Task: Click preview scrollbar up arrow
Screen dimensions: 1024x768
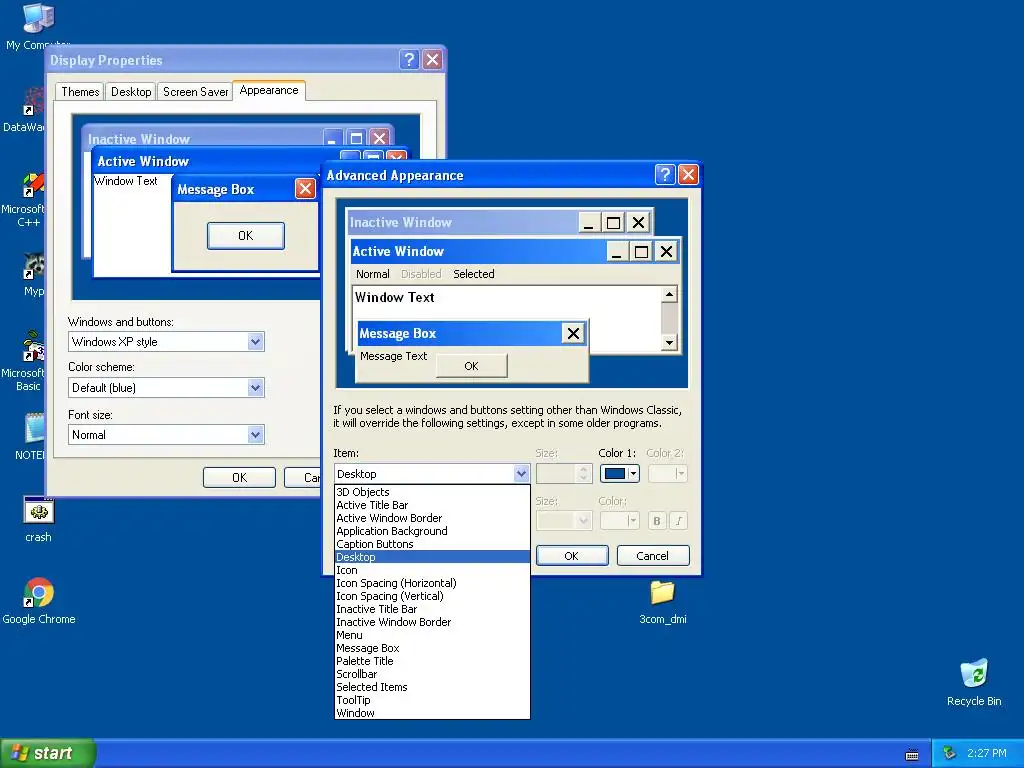Action: pos(669,295)
